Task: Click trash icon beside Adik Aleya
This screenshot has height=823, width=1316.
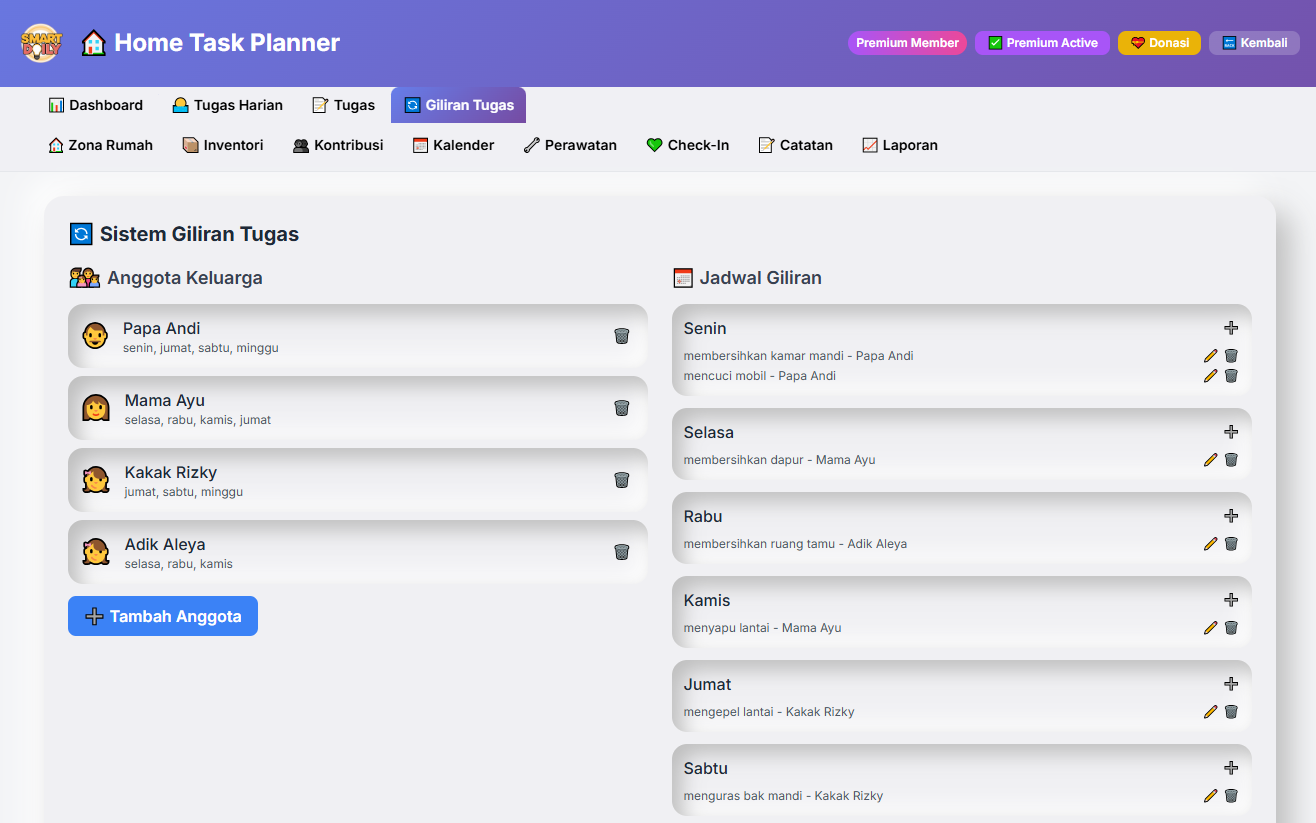Action: pyautogui.click(x=621, y=552)
